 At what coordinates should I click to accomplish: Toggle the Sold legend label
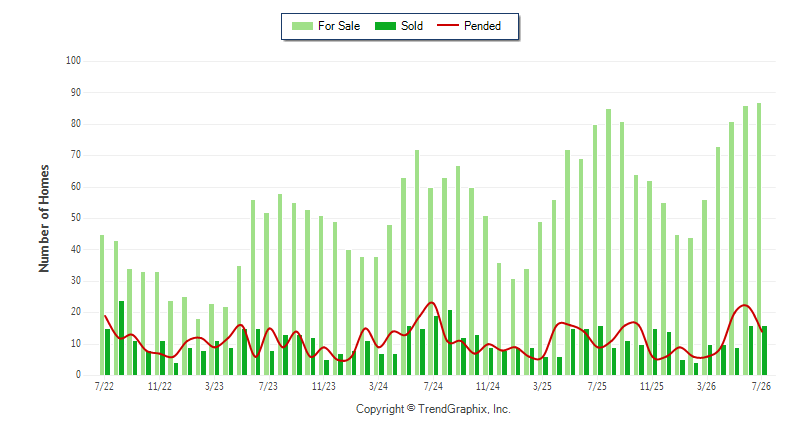412,26
